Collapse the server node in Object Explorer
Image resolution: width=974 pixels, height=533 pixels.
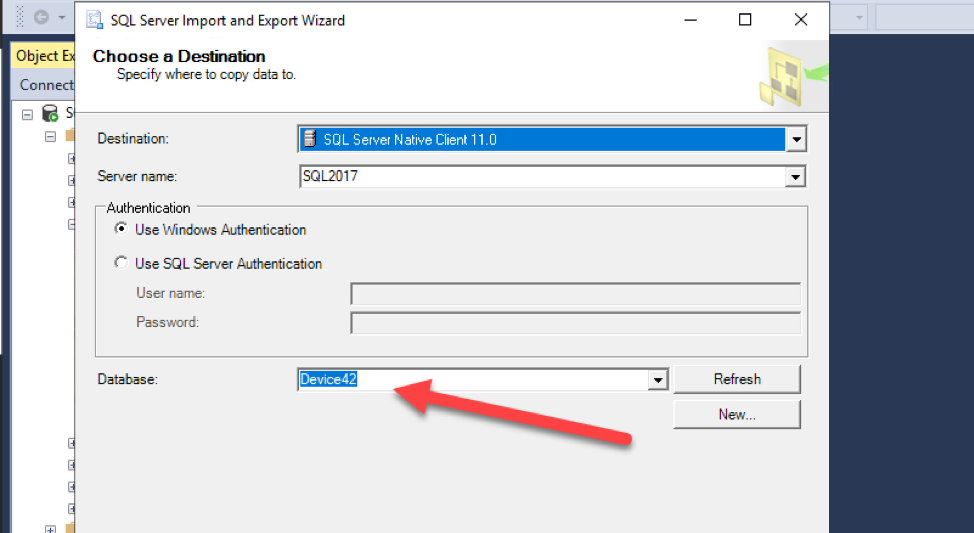tap(27, 114)
